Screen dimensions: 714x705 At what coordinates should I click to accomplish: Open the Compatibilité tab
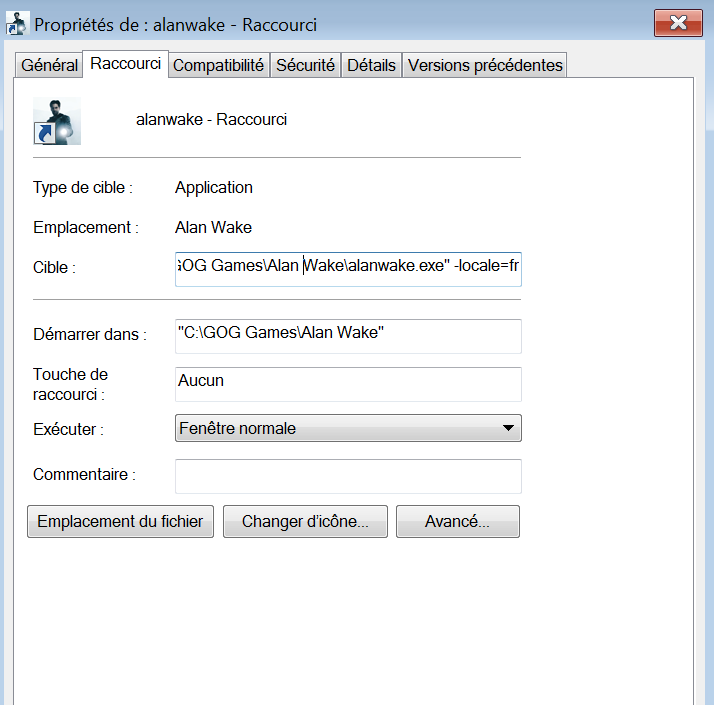click(x=219, y=65)
